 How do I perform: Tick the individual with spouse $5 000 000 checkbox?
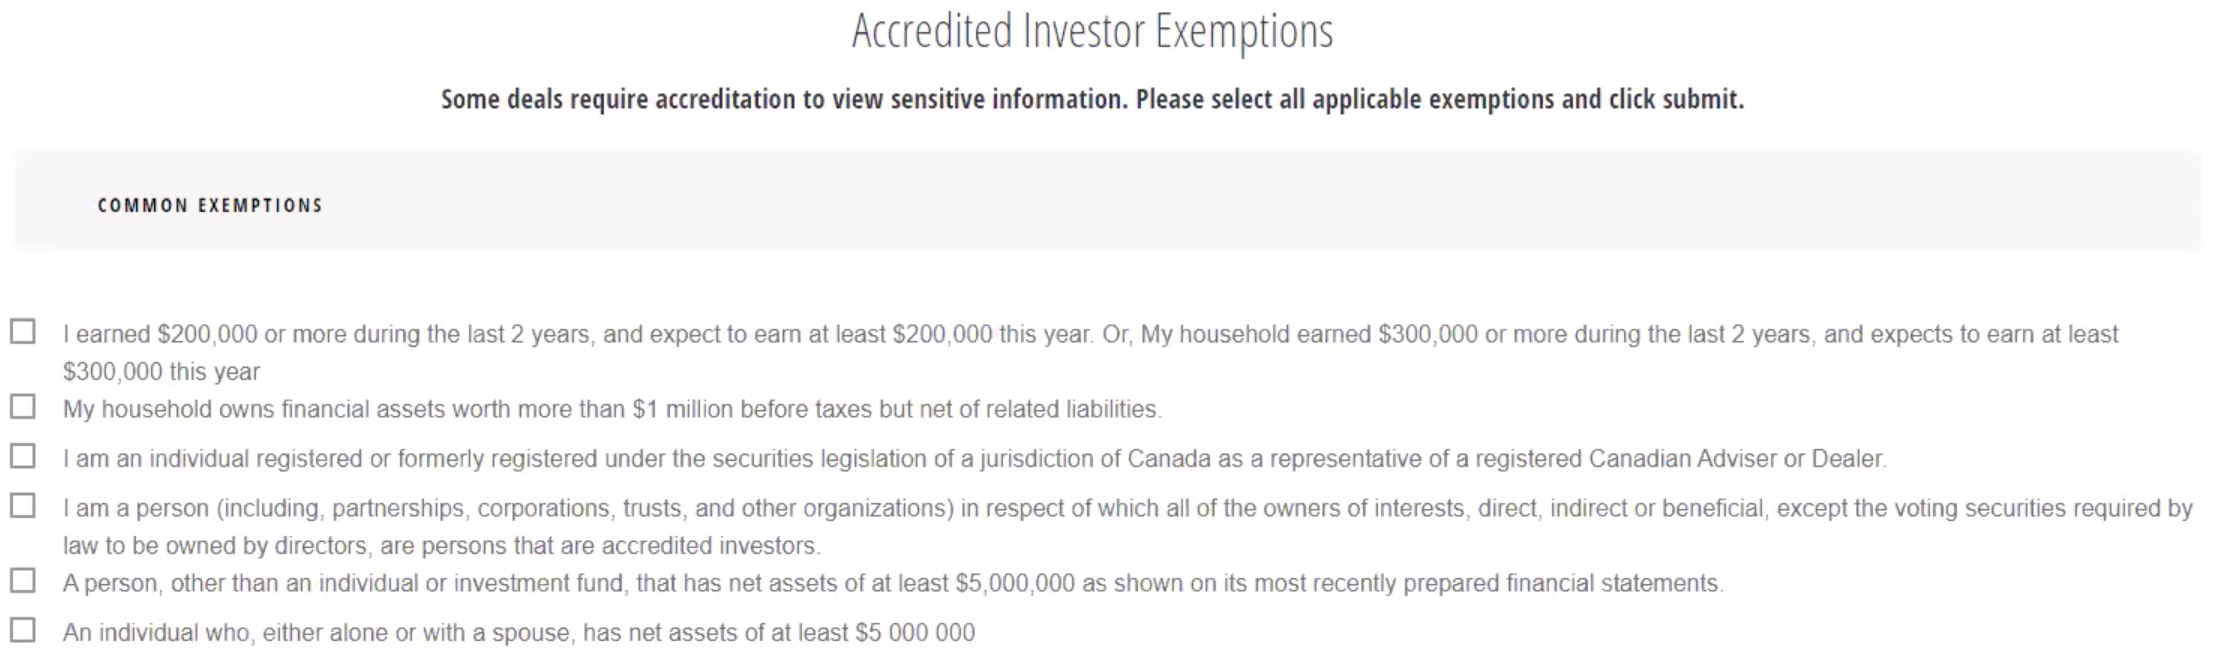click(23, 630)
